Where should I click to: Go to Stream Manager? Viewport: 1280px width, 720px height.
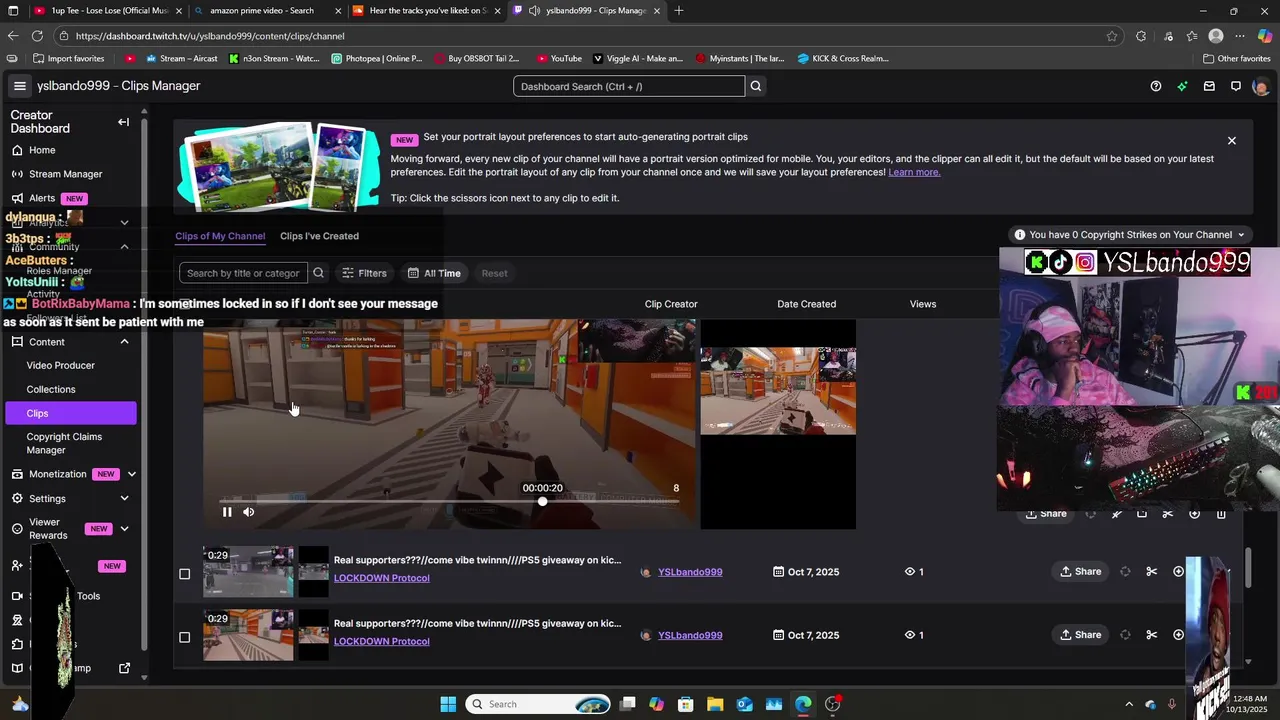[x=66, y=174]
